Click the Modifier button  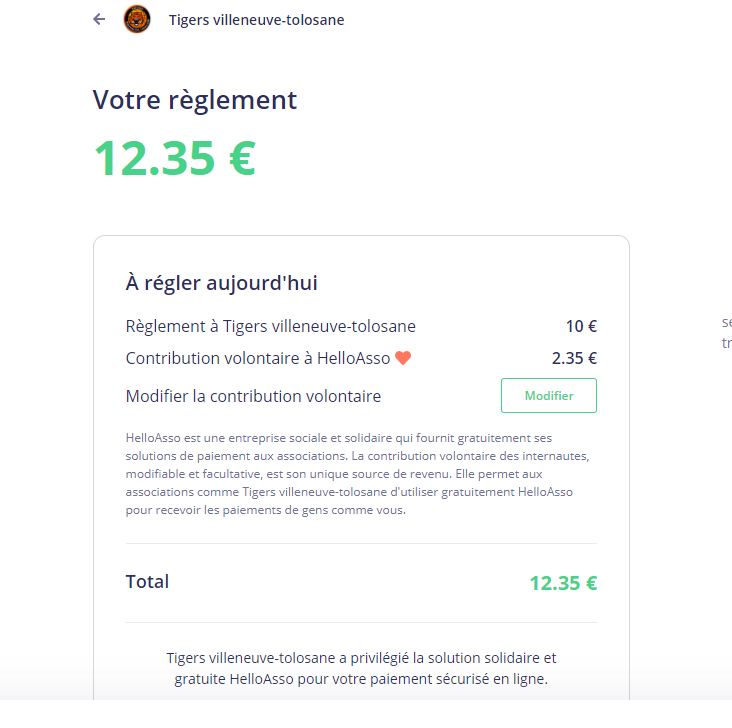(549, 396)
